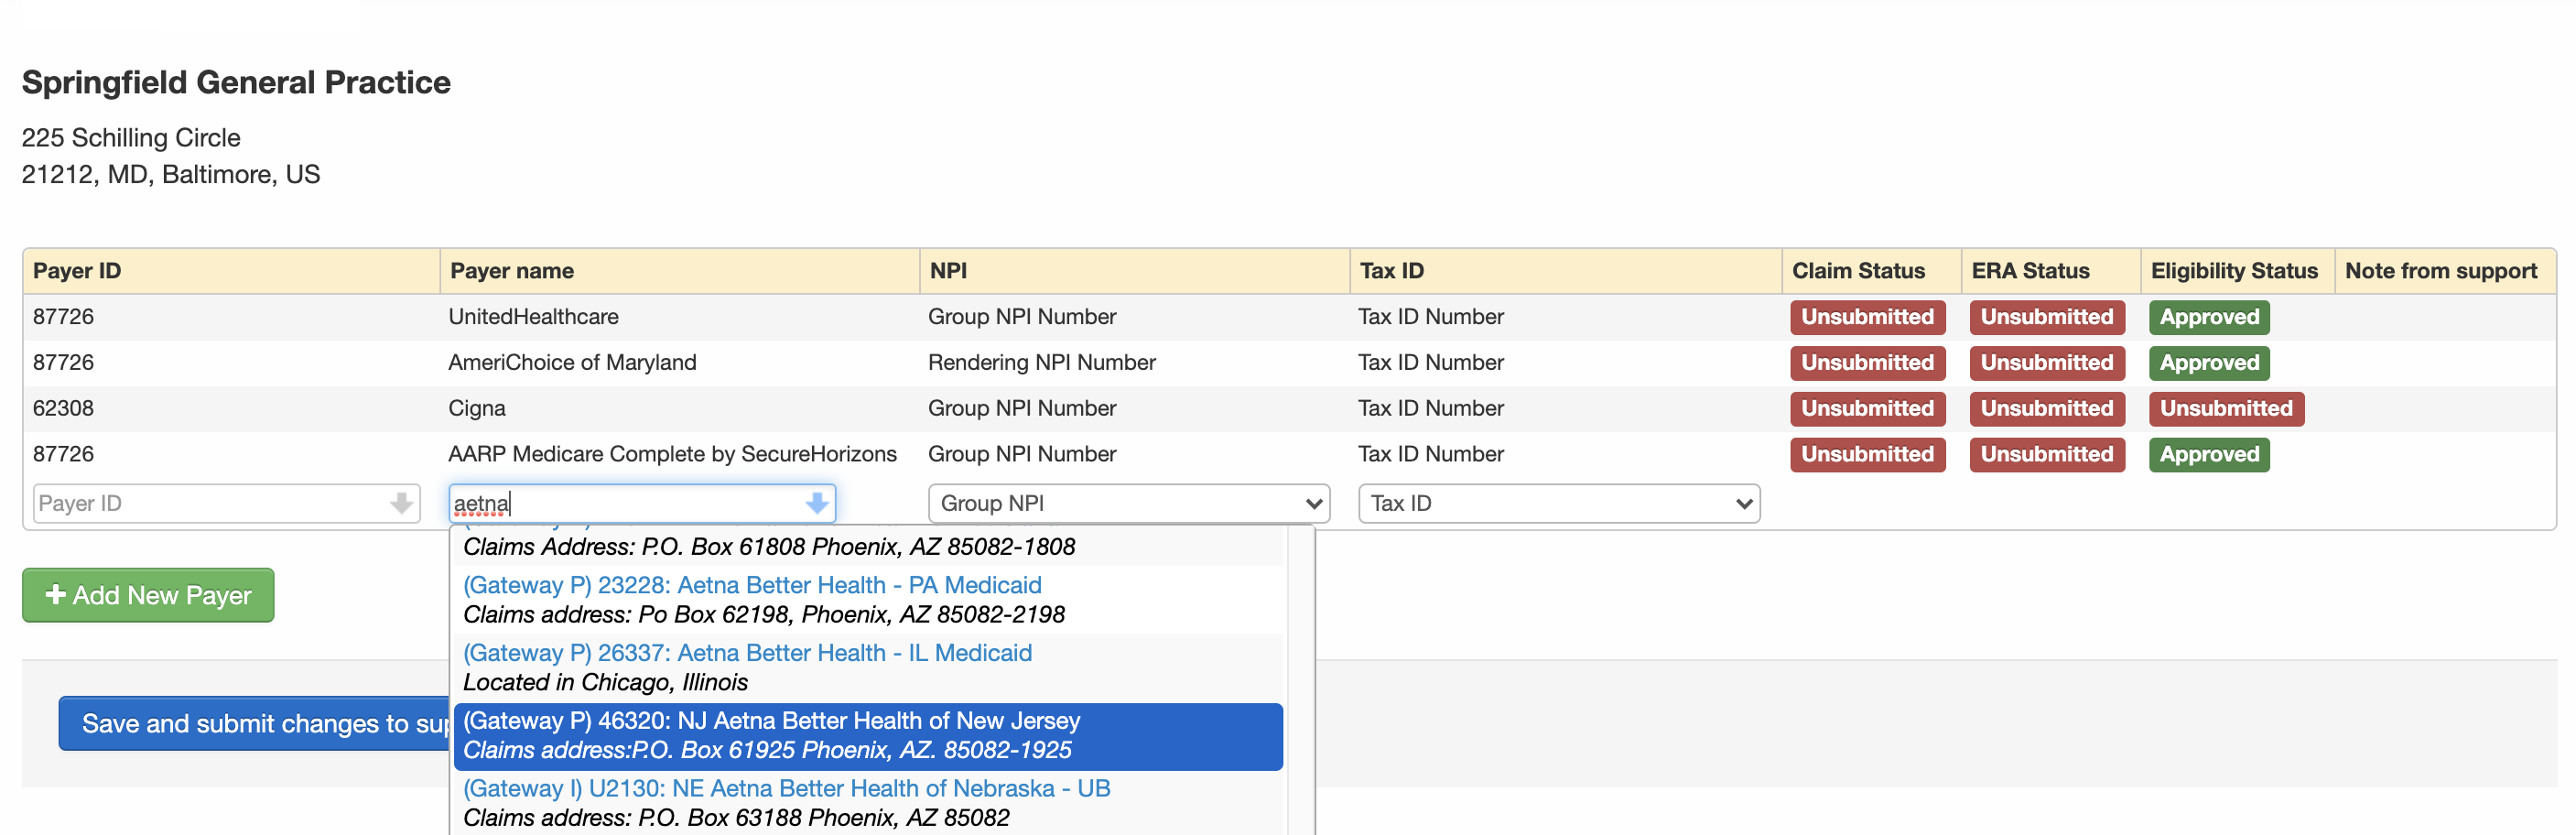2576x835 pixels.
Task: Click AARP Medicare Complete ERA Status badge
Action: (x=2047, y=455)
